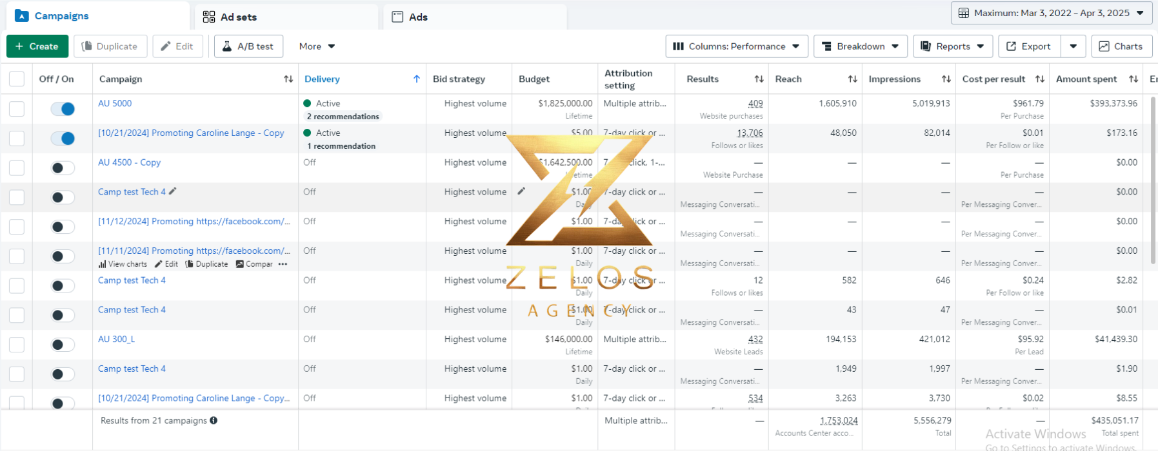
Task: Check the box for 11/12/2024 Promoting campaign
Action: click(16, 227)
